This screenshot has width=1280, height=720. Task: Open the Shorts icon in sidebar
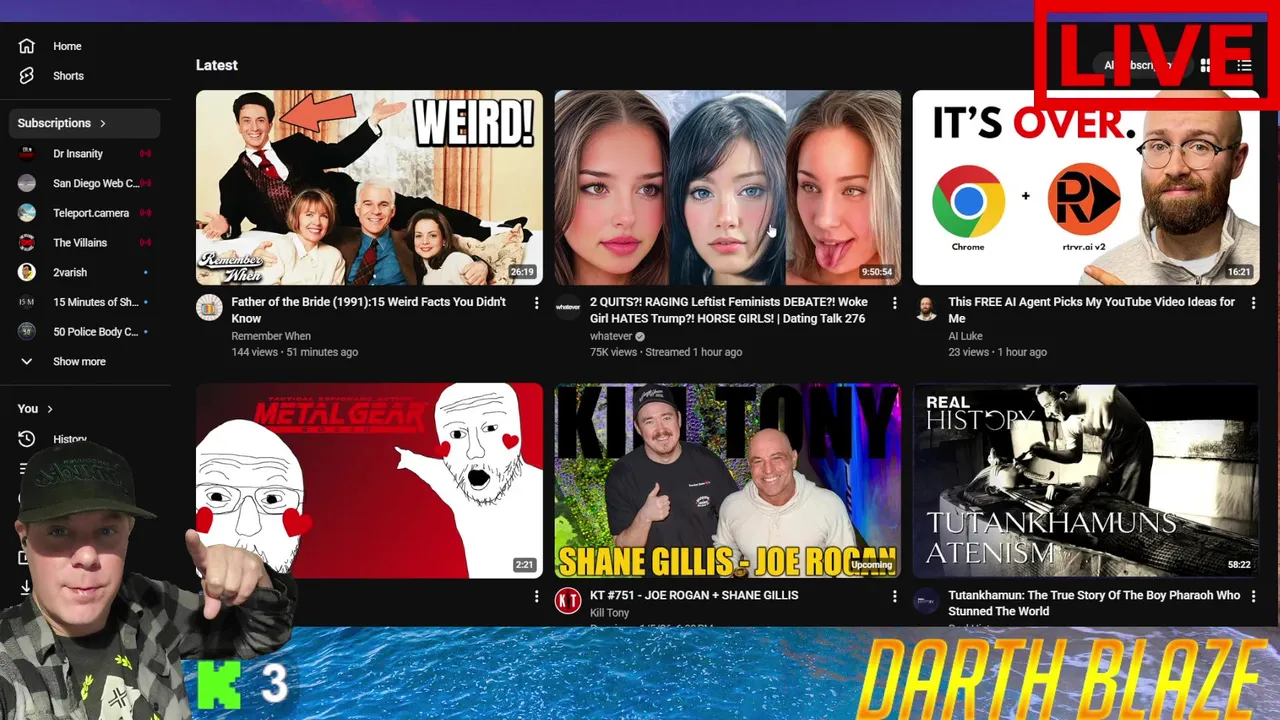pyautogui.click(x=27, y=76)
